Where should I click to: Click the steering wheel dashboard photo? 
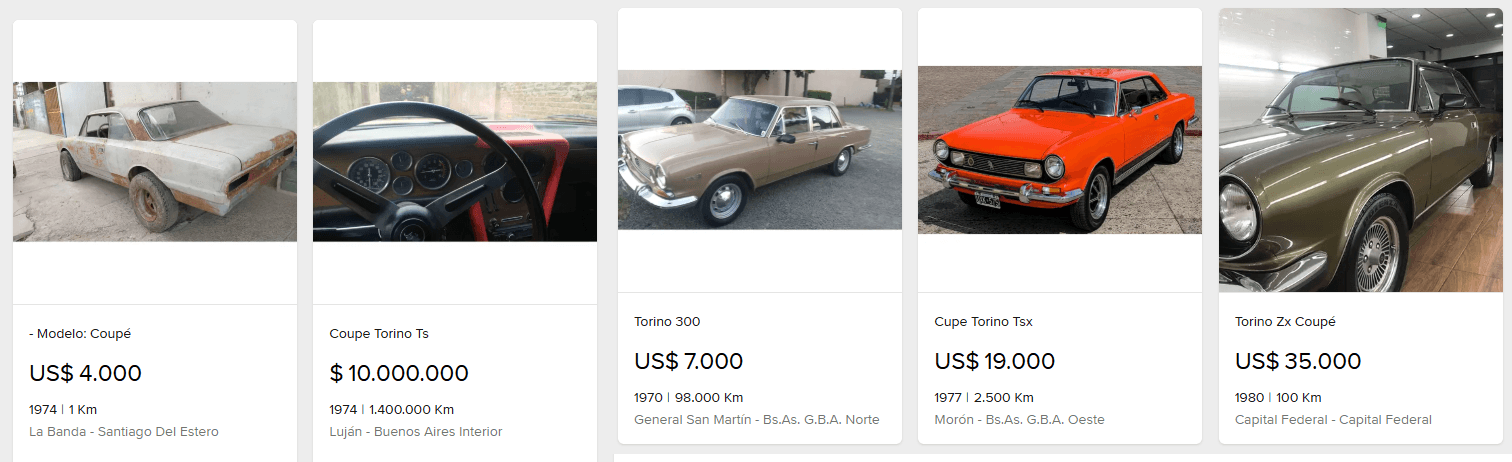coord(455,161)
